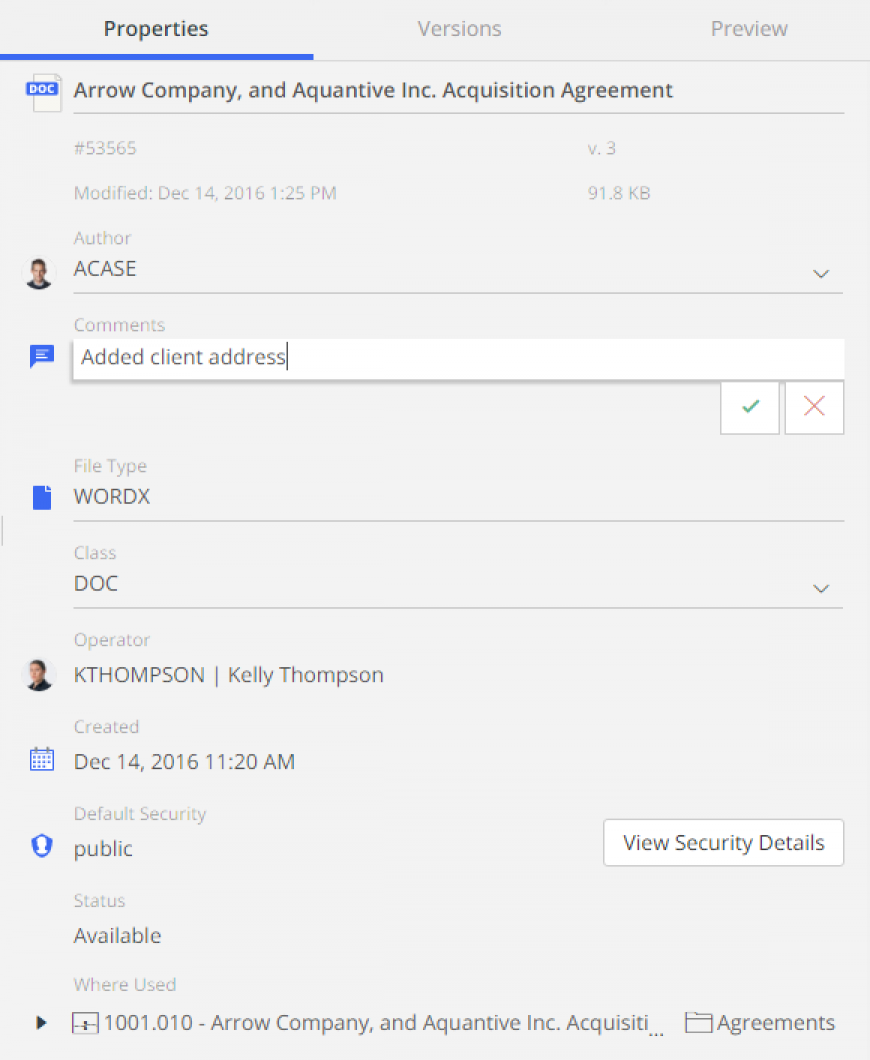Click the DOC file icon beside title

pyautogui.click(x=43, y=93)
